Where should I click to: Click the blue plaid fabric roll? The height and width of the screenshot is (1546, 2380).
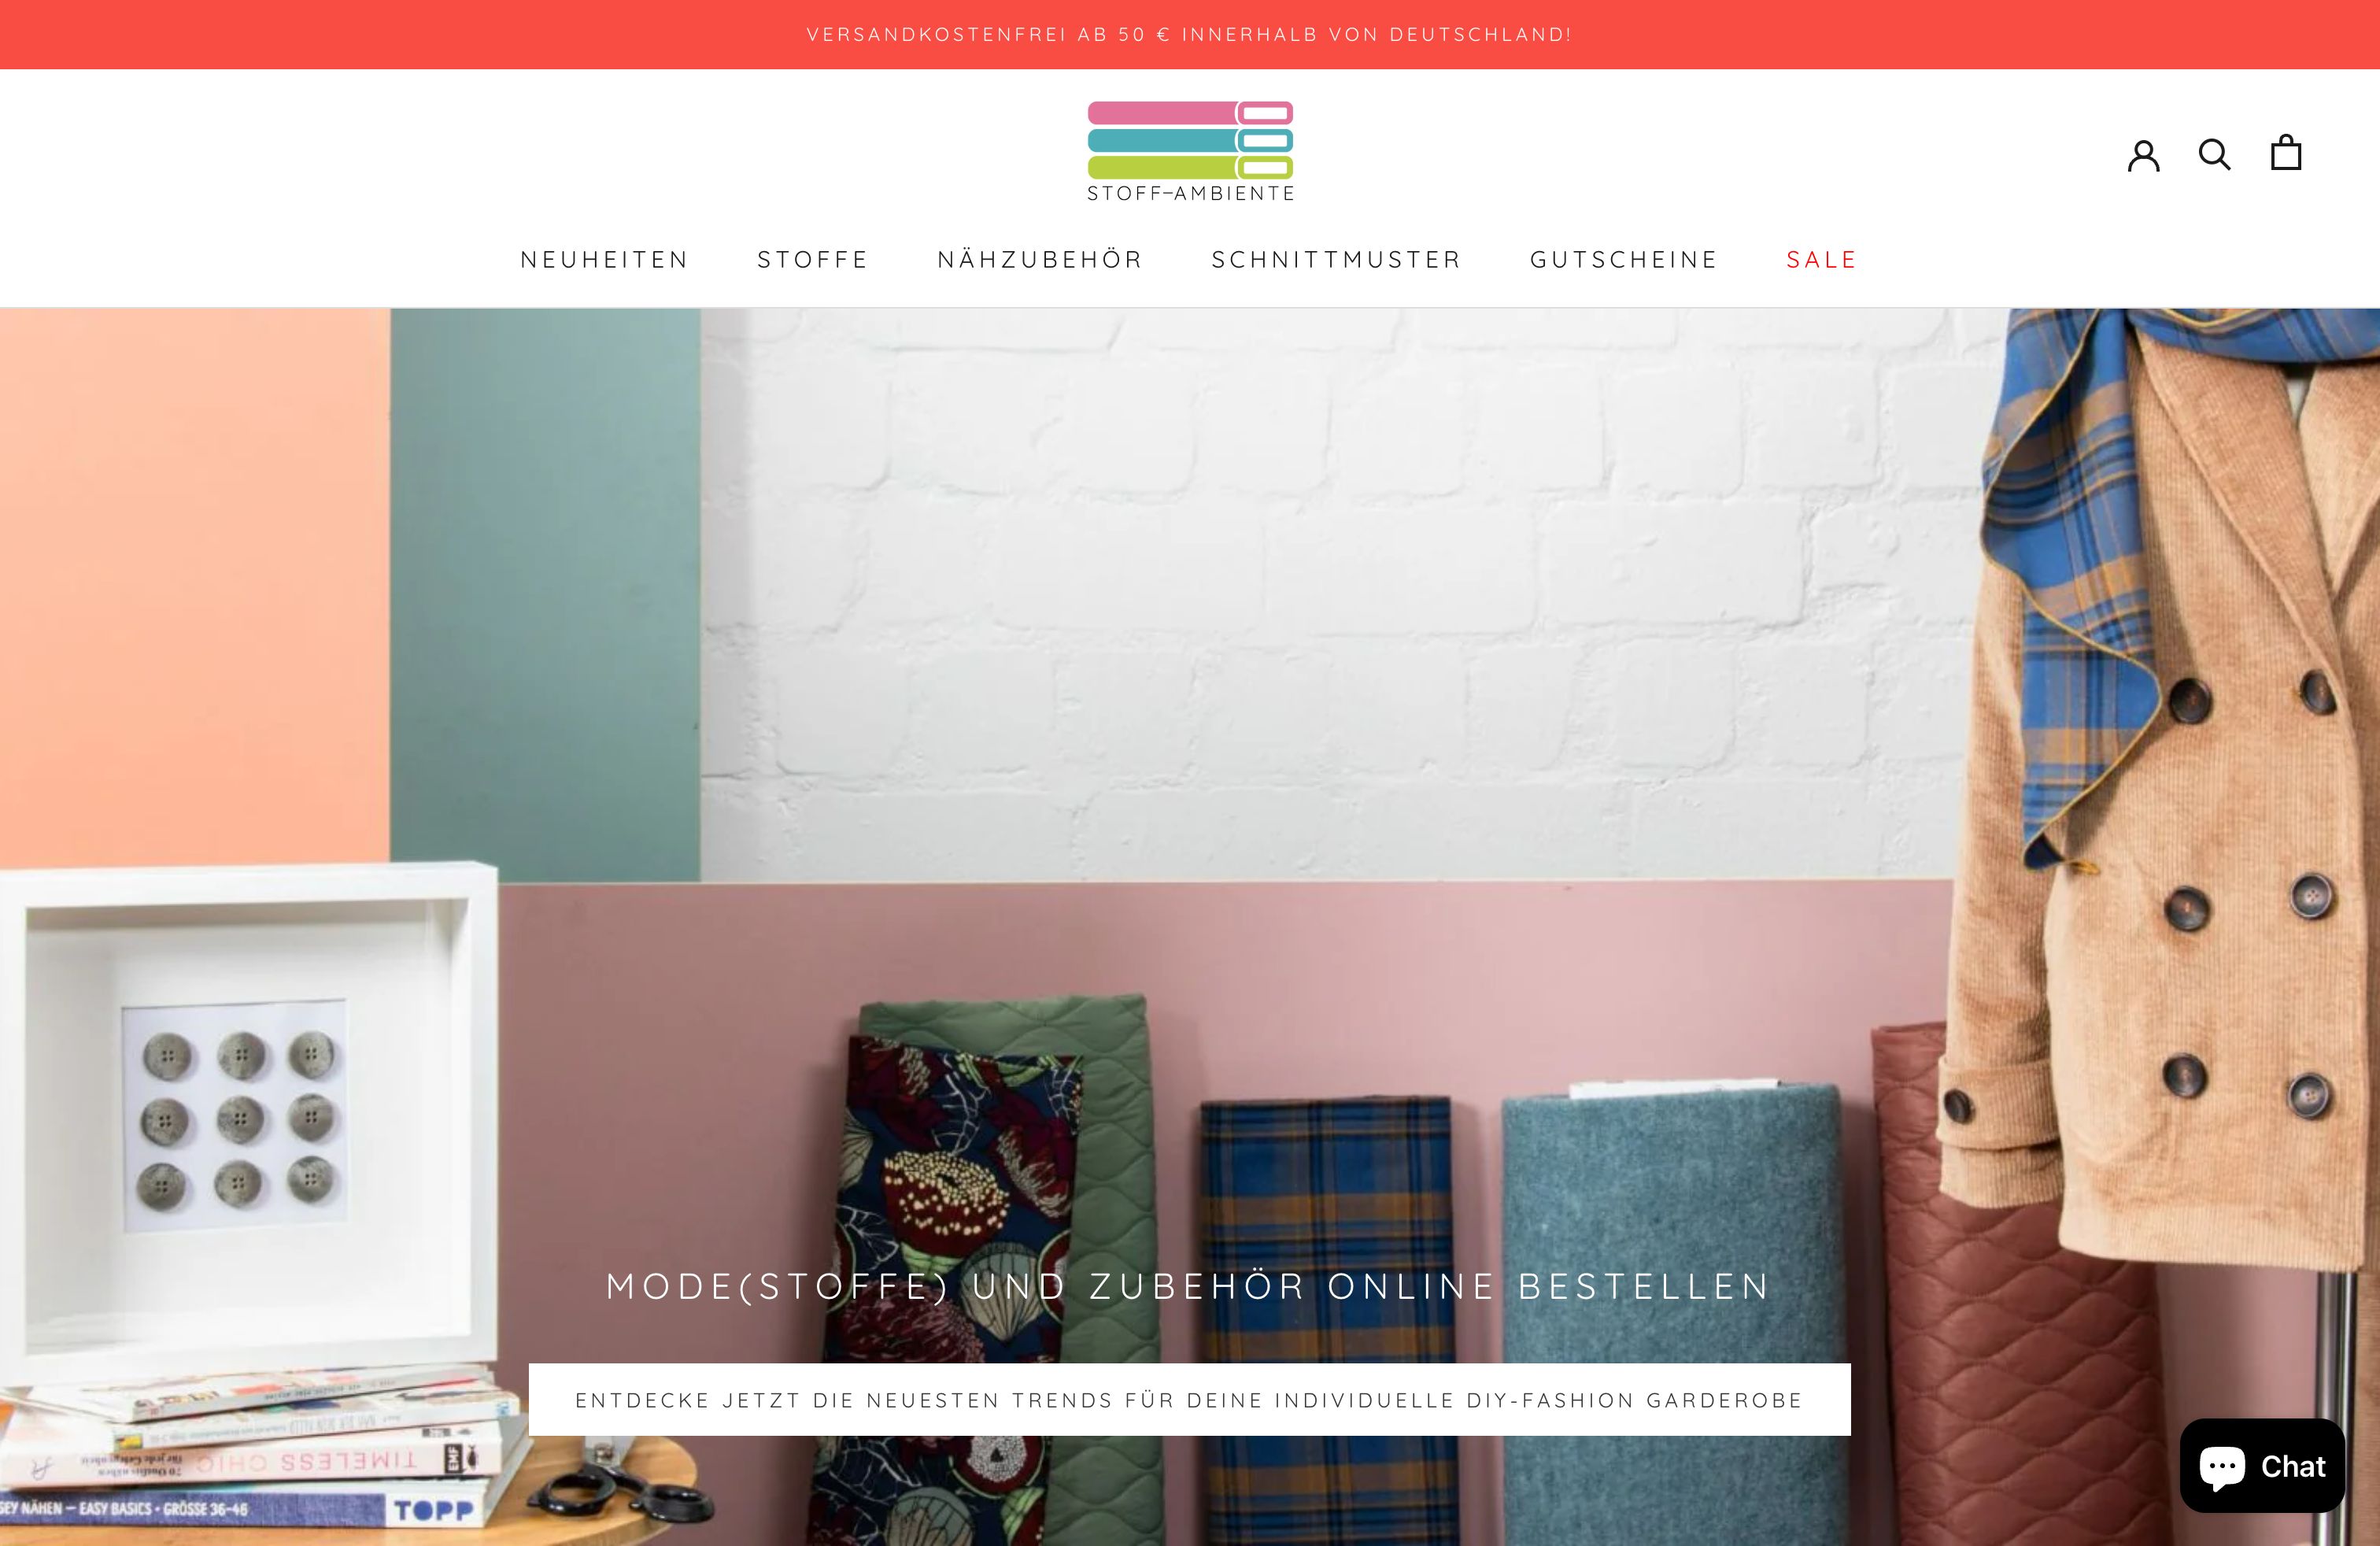tap(1327, 1320)
